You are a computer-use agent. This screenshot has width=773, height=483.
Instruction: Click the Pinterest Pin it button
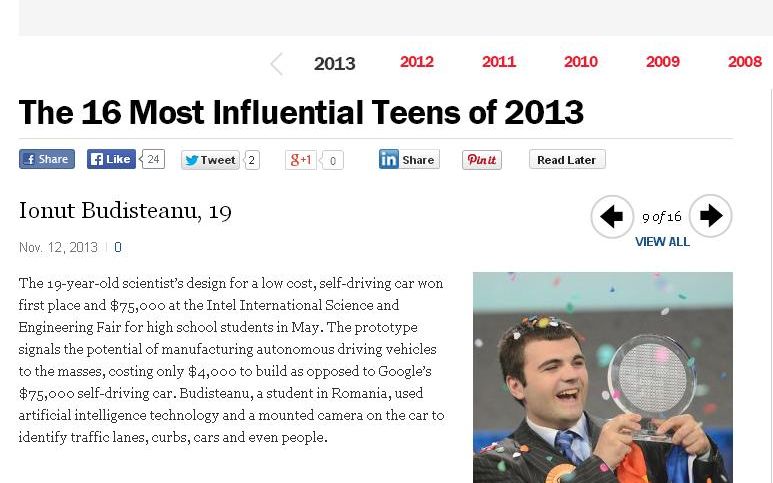481,160
